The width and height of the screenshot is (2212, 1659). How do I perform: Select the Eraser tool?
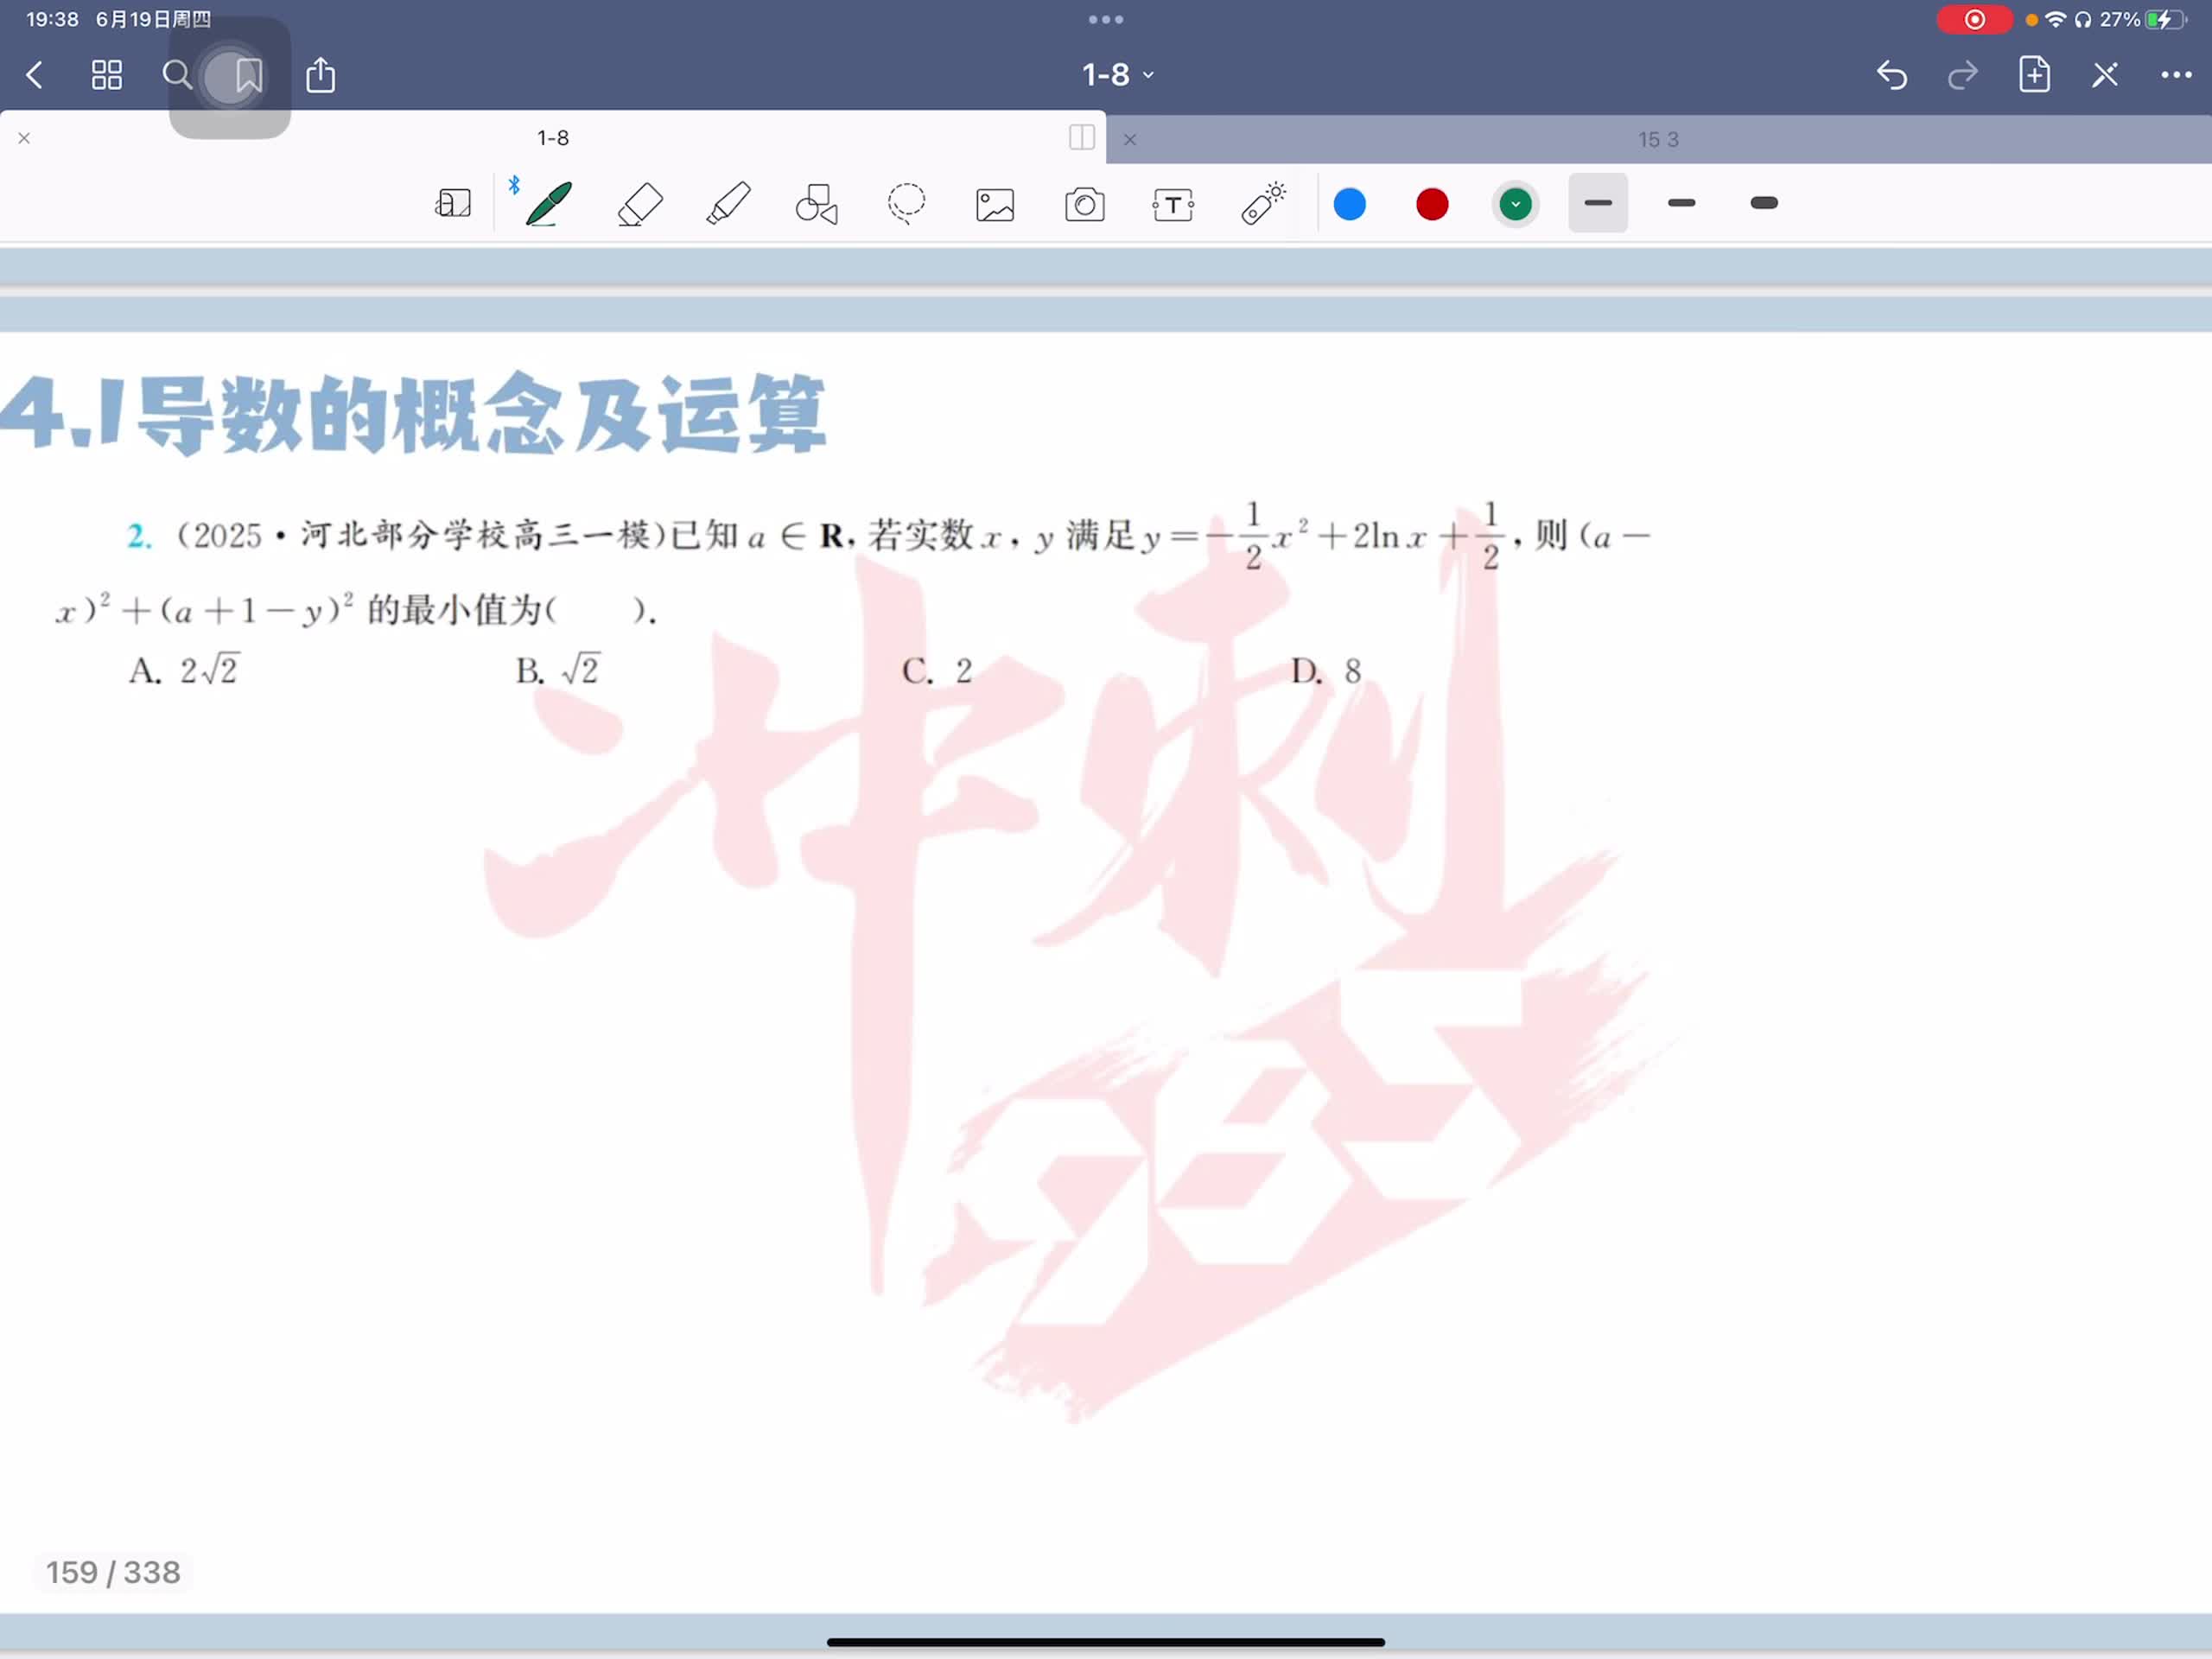[x=640, y=204]
